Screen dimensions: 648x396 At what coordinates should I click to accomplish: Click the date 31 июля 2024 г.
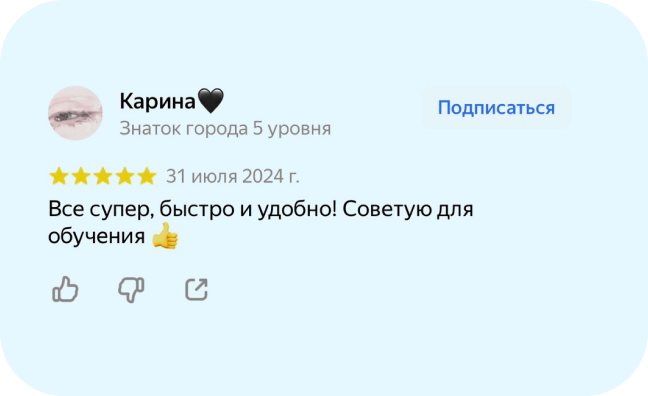(233, 177)
